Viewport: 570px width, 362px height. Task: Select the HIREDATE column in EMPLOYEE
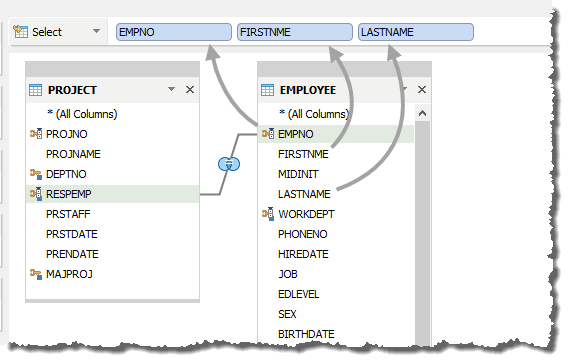(x=303, y=254)
